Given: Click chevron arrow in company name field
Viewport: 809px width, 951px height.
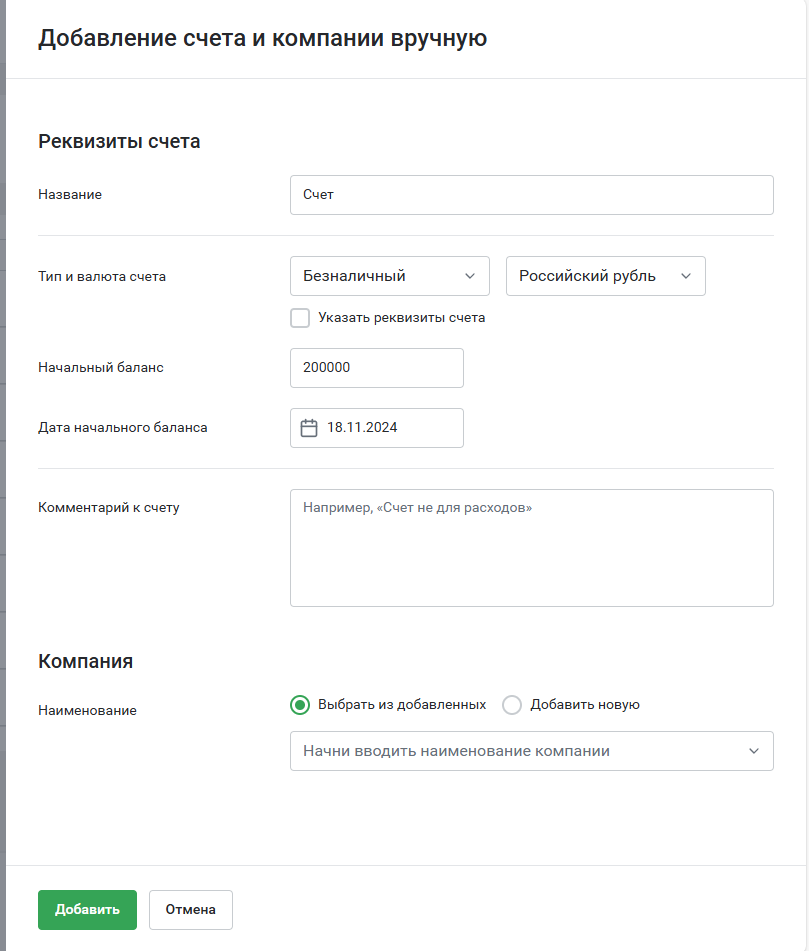Looking at the screenshot, I should [x=753, y=751].
